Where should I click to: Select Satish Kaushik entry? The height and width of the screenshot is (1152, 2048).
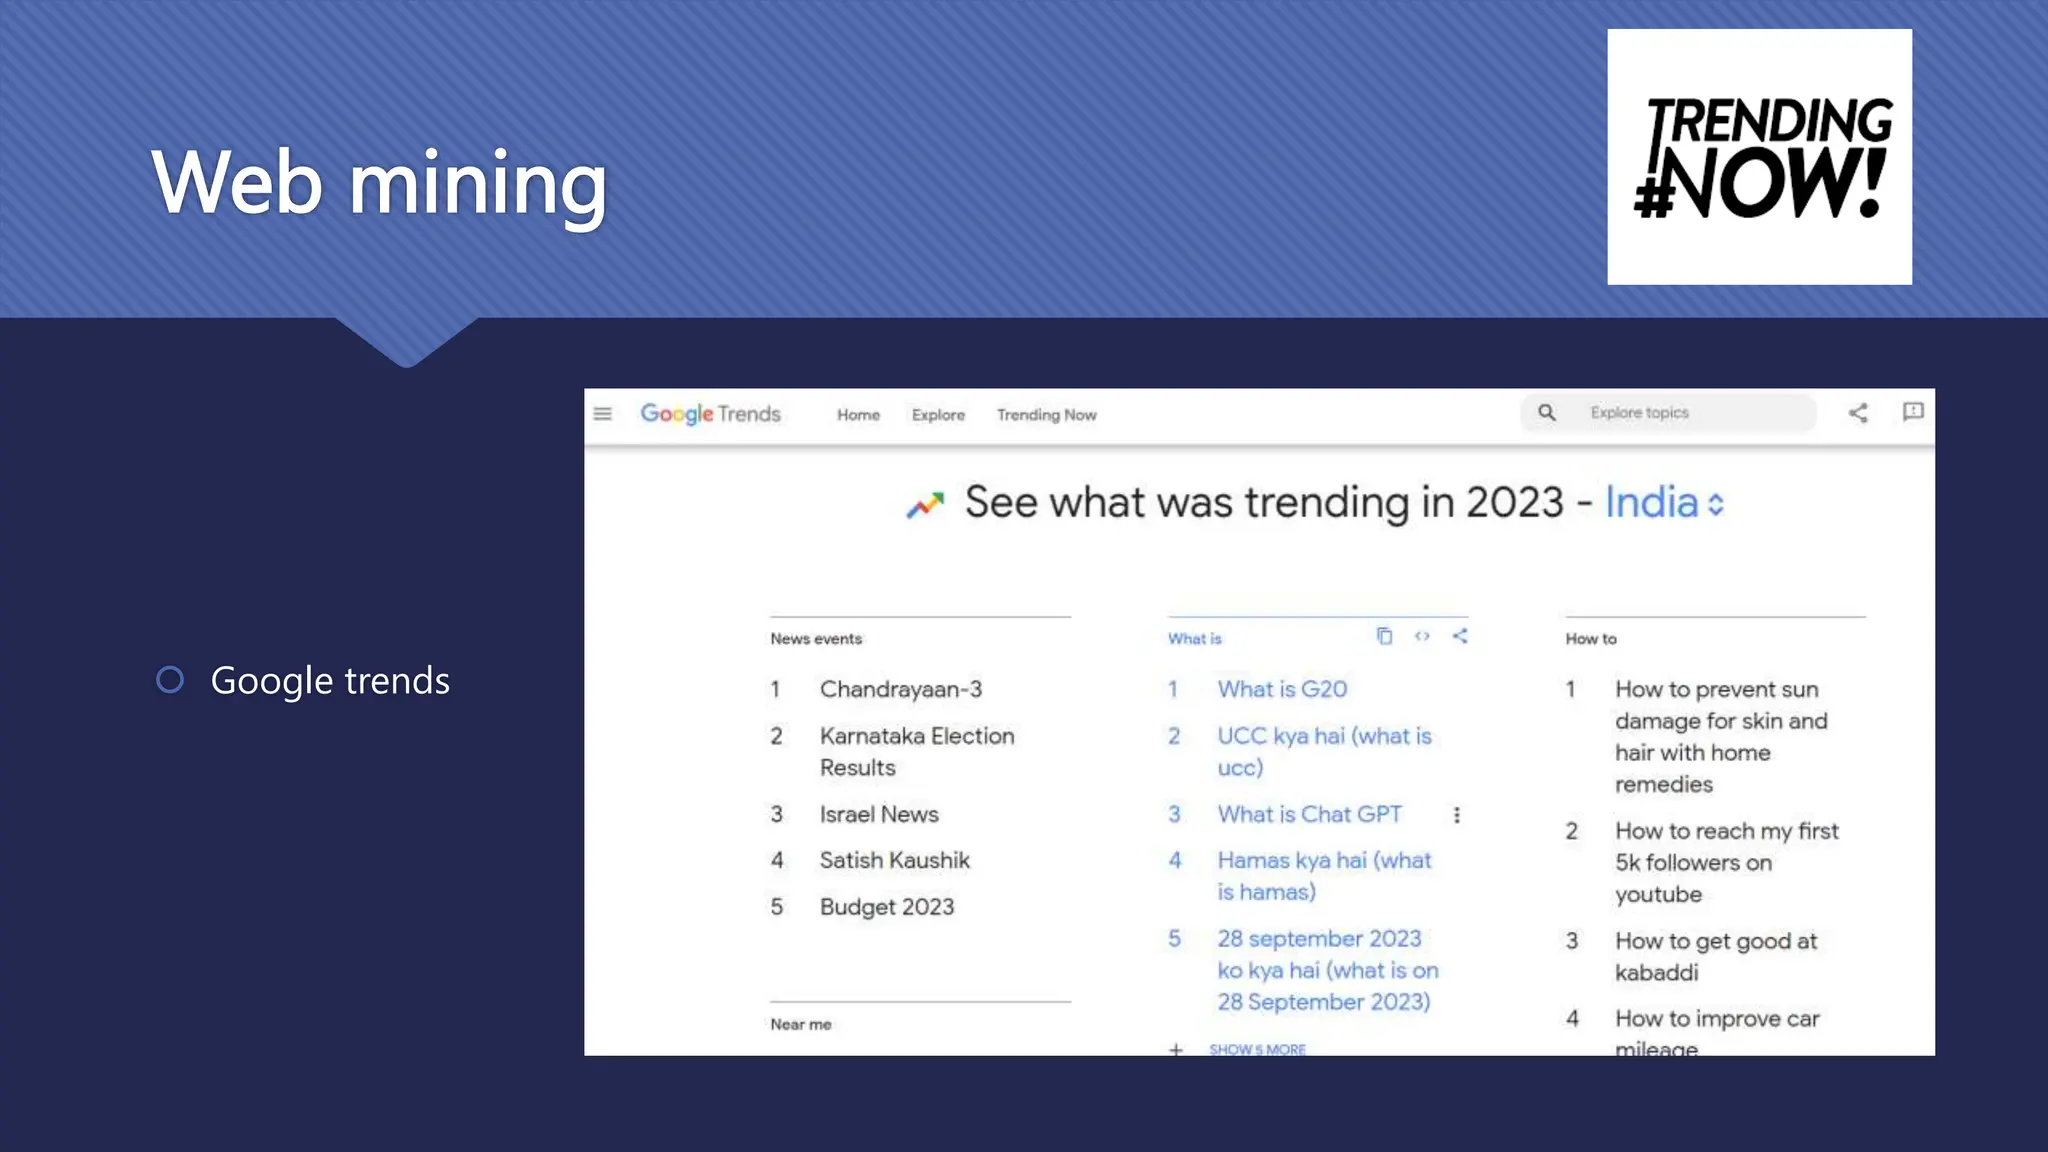[x=895, y=860]
